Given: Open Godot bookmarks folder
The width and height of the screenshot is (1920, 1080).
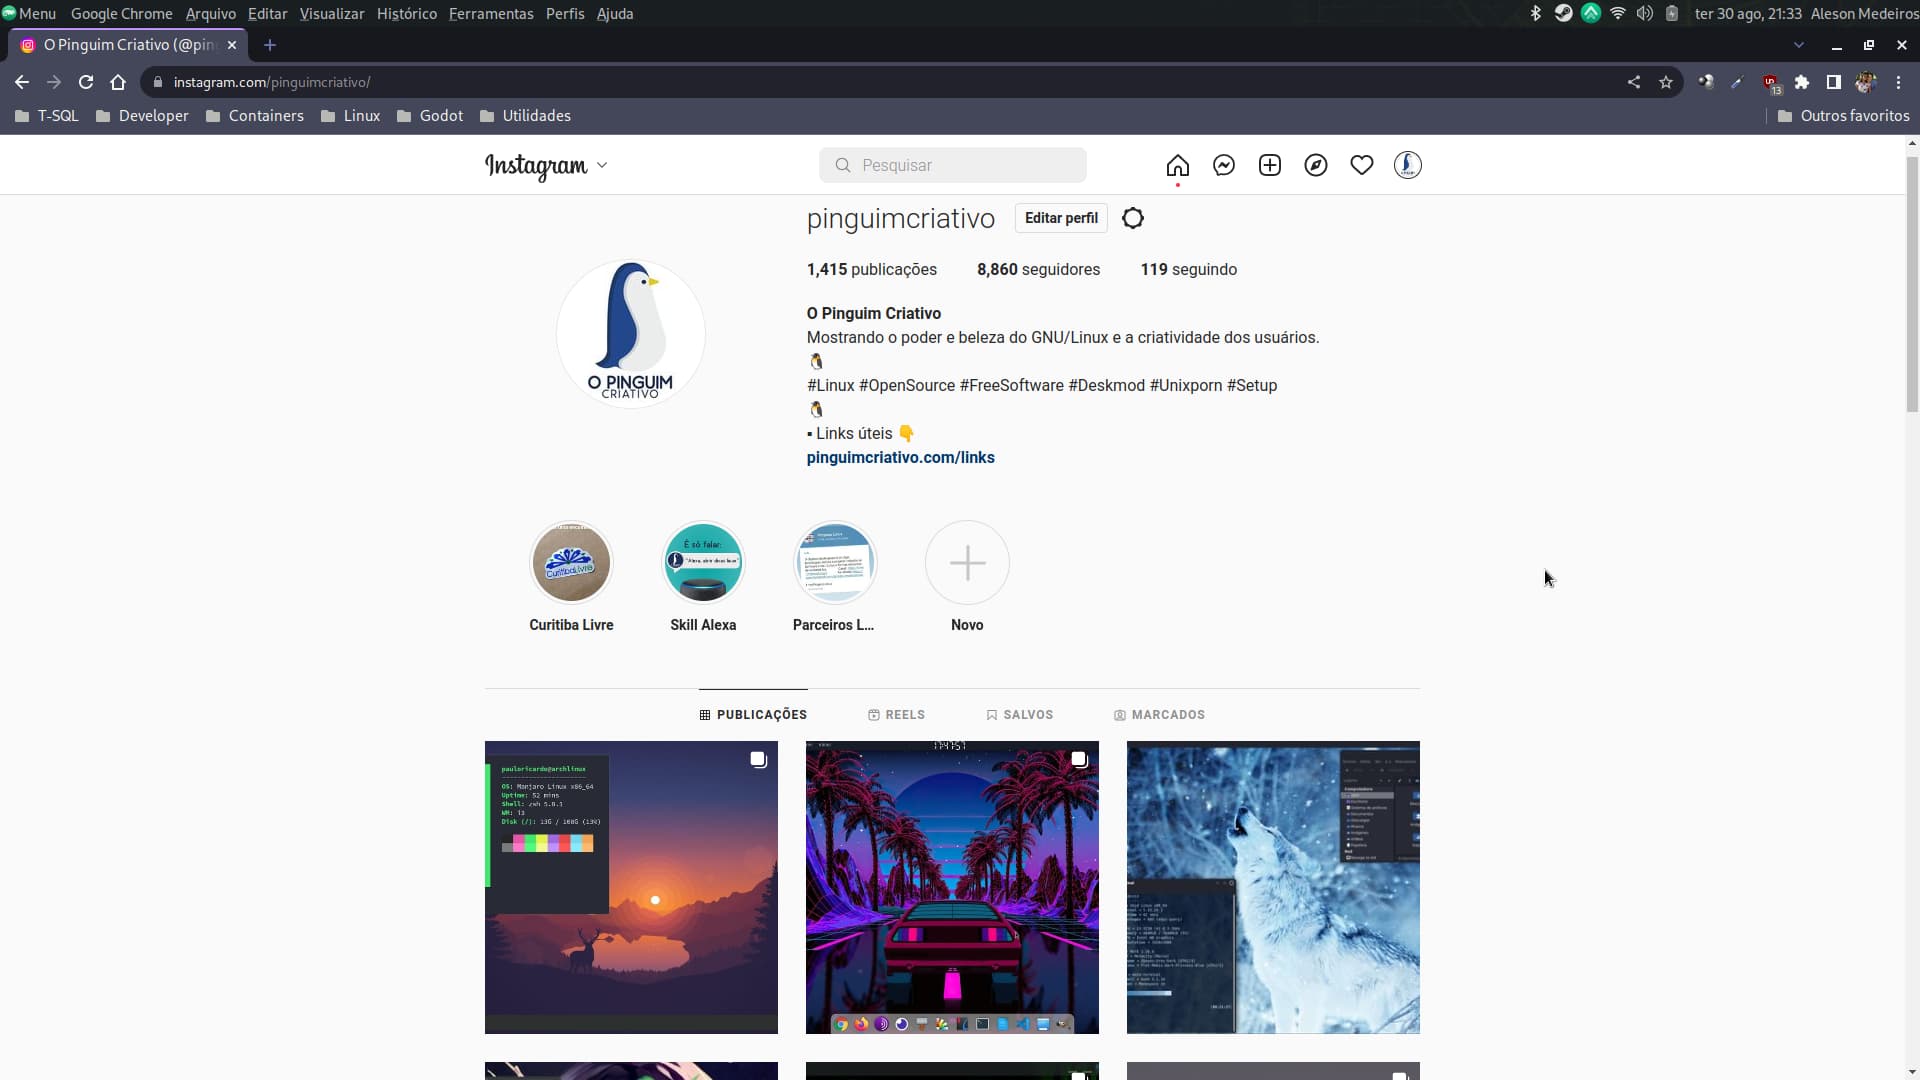Looking at the screenshot, I should pos(430,116).
